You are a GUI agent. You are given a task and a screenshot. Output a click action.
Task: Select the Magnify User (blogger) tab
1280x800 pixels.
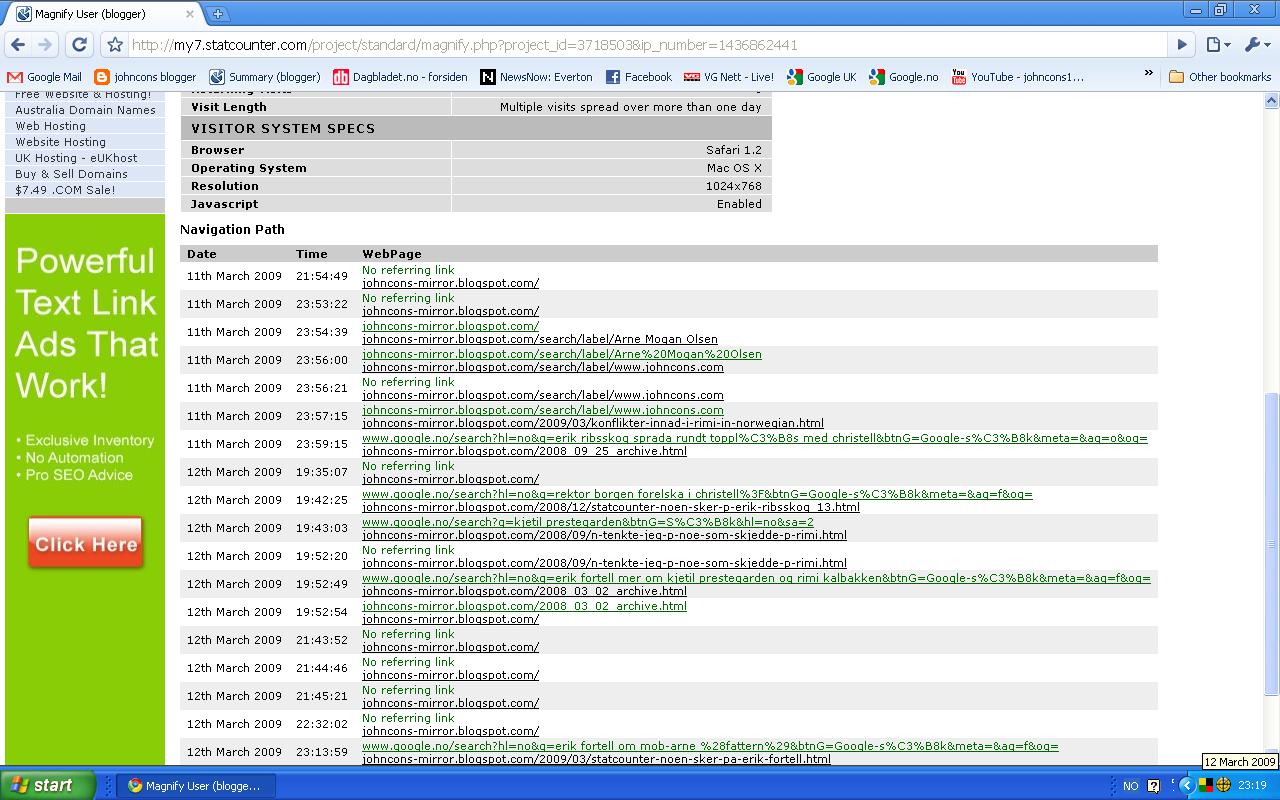[x=102, y=14]
